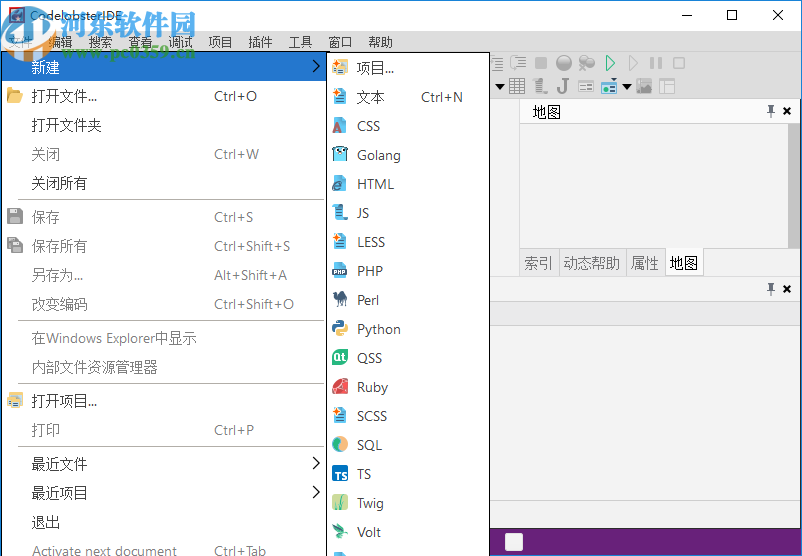Click 打印 print menu entry
The width and height of the screenshot is (802, 556).
click(164, 430)
